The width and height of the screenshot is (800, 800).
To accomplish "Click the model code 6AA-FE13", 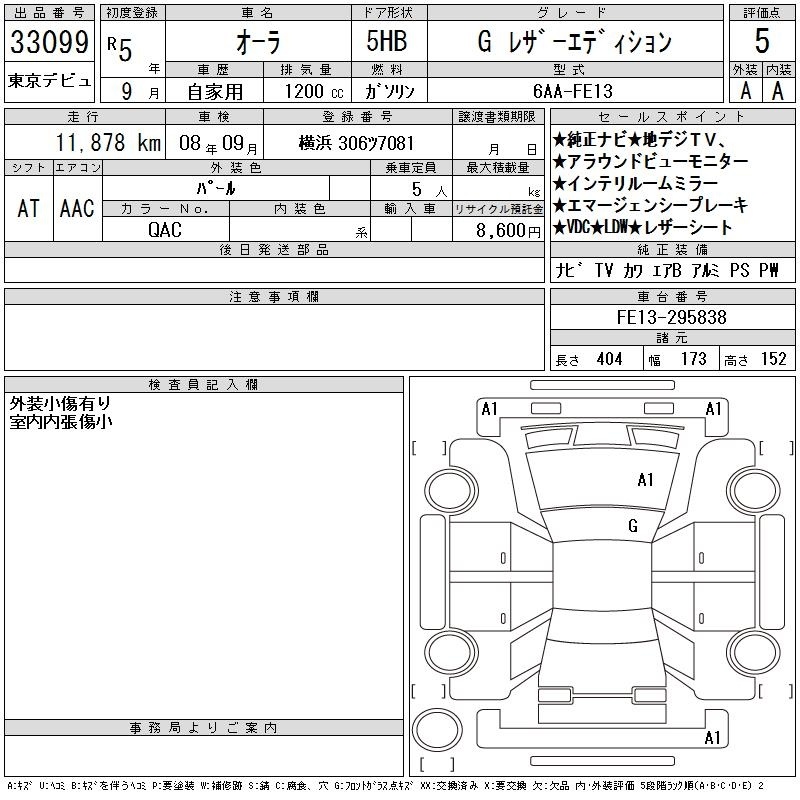I will (x=572, y=91).
